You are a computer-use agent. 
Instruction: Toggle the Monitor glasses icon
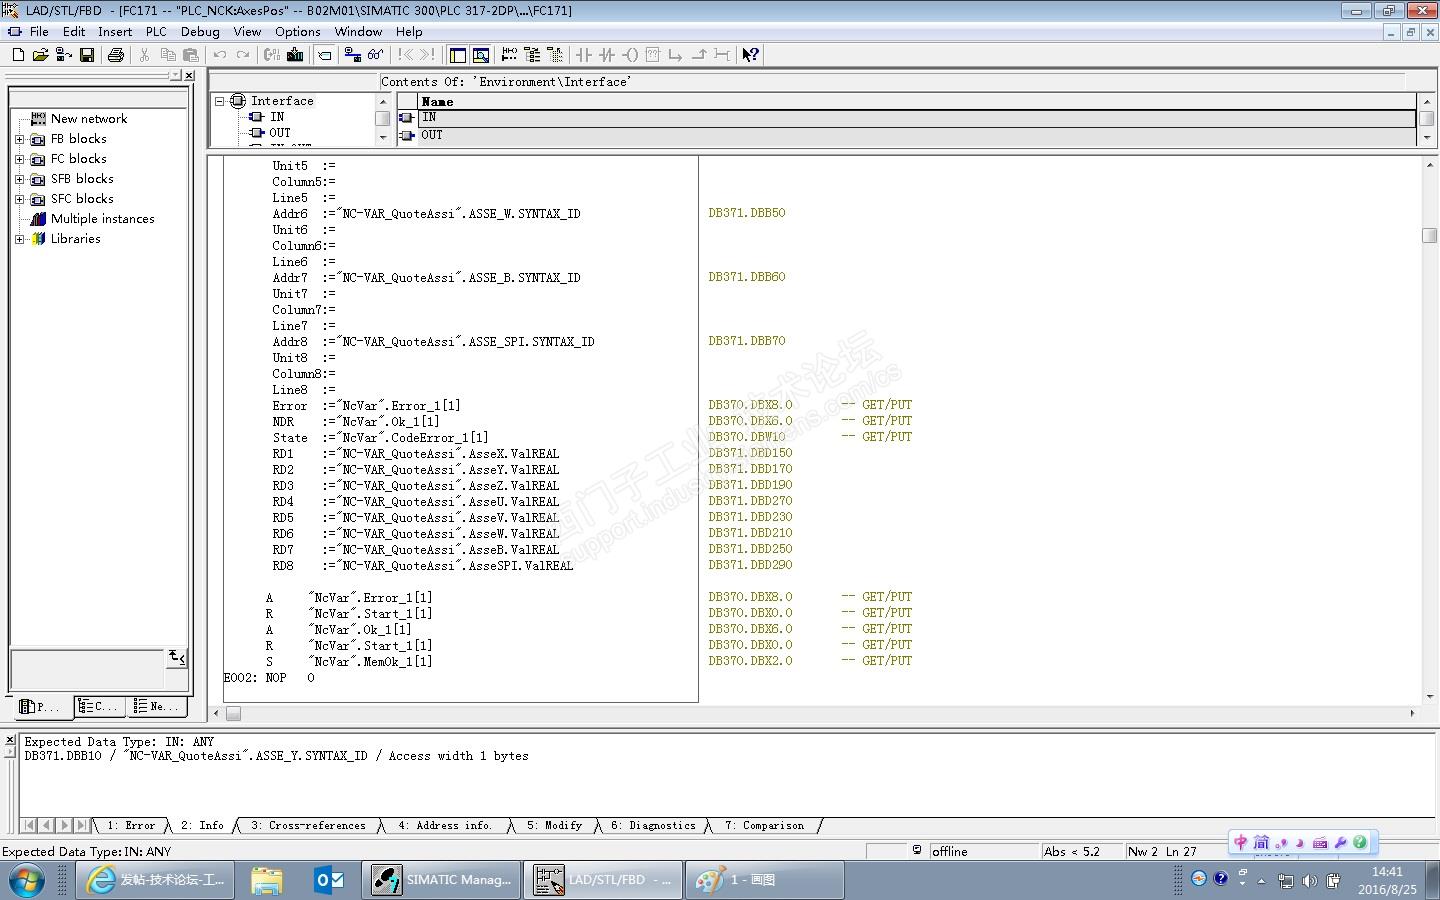[x=375, y=55]
